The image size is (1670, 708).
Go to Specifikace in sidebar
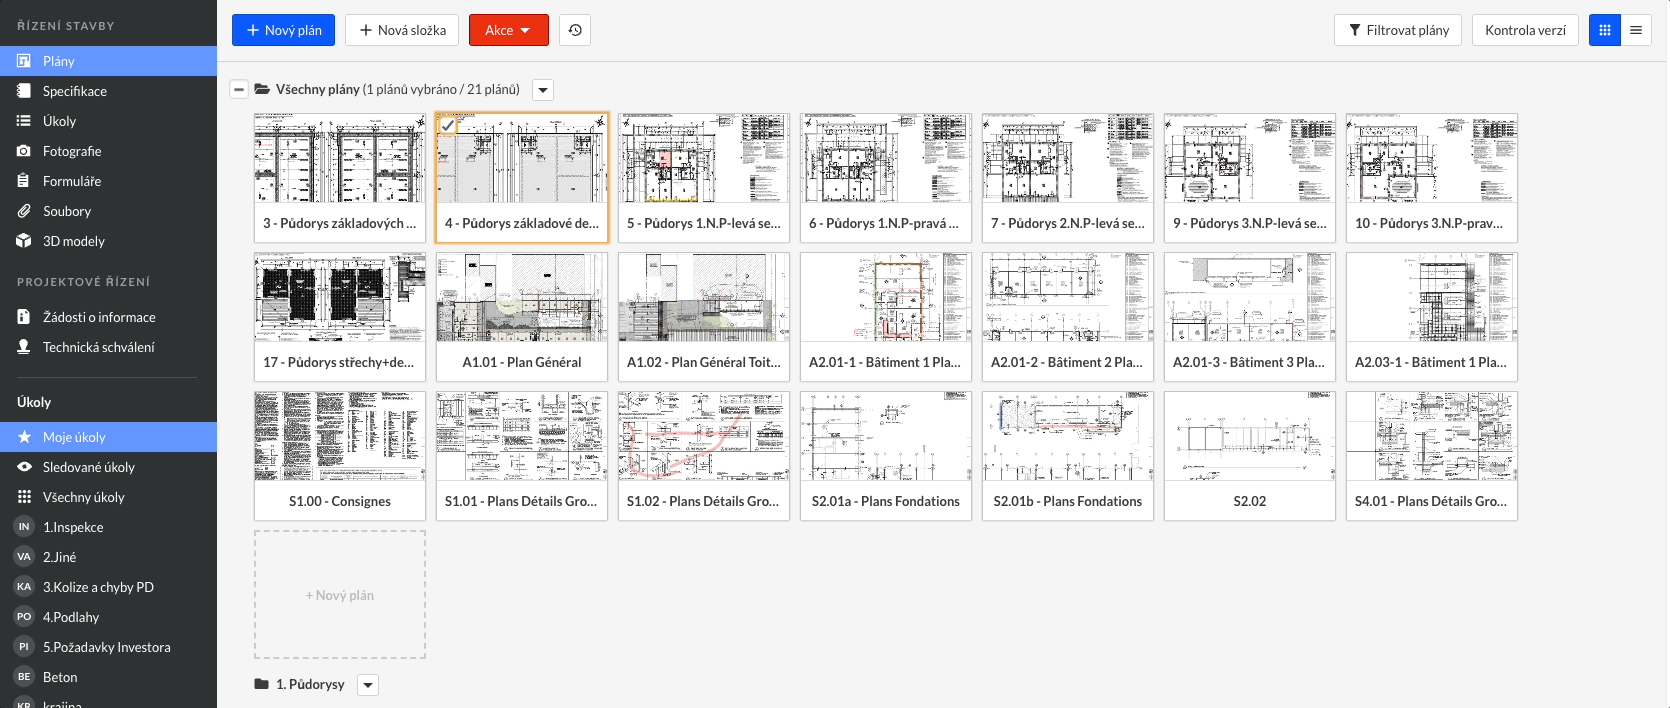(x=74, y=91)
